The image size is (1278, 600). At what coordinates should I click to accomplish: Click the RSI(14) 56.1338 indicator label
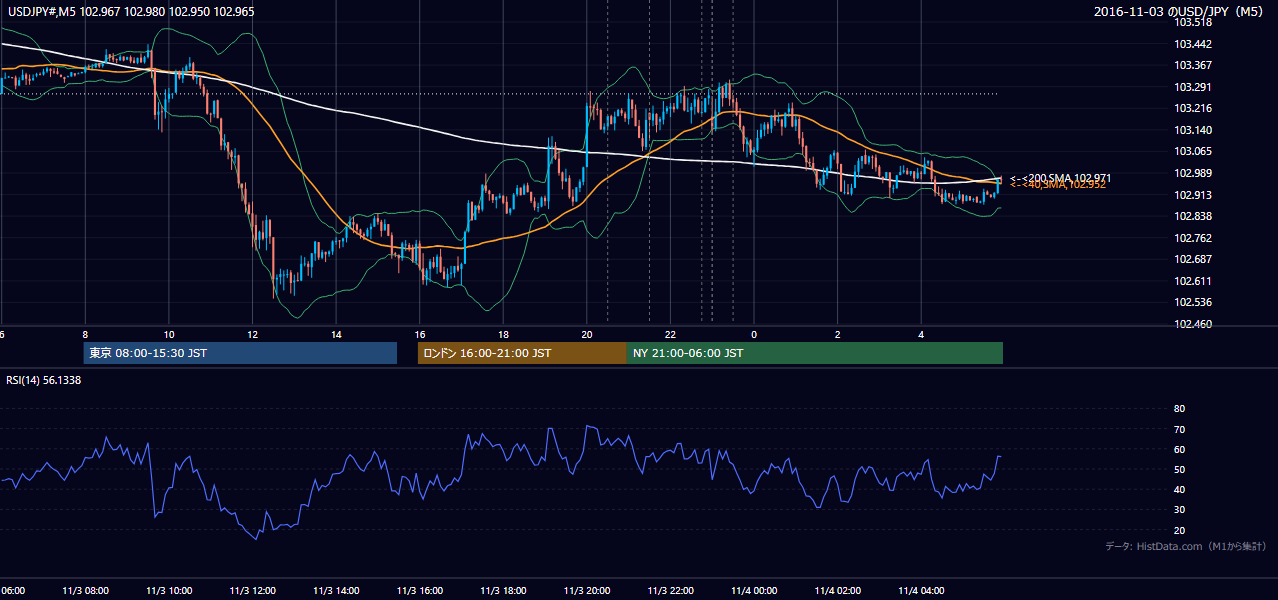coord(45,380)
